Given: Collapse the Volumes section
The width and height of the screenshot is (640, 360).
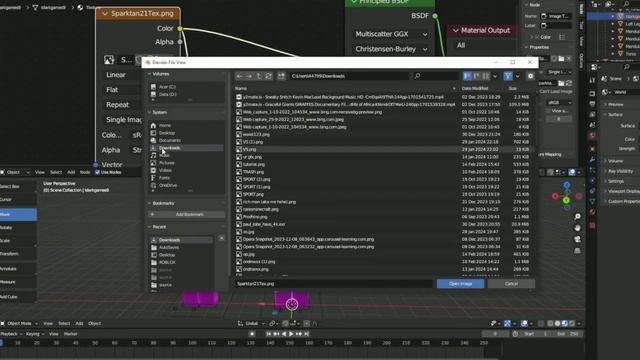Looking at the screenshot, I should 149,74.
